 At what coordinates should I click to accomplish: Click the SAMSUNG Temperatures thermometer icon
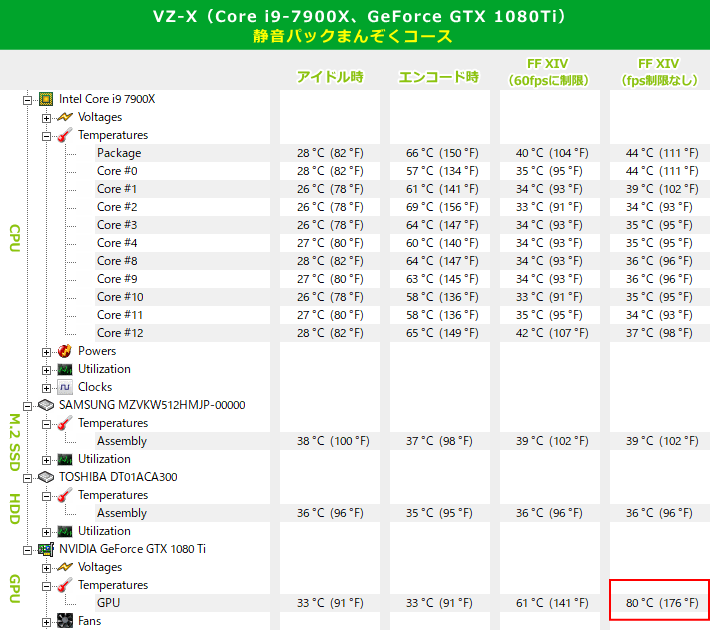coord(65,423)
